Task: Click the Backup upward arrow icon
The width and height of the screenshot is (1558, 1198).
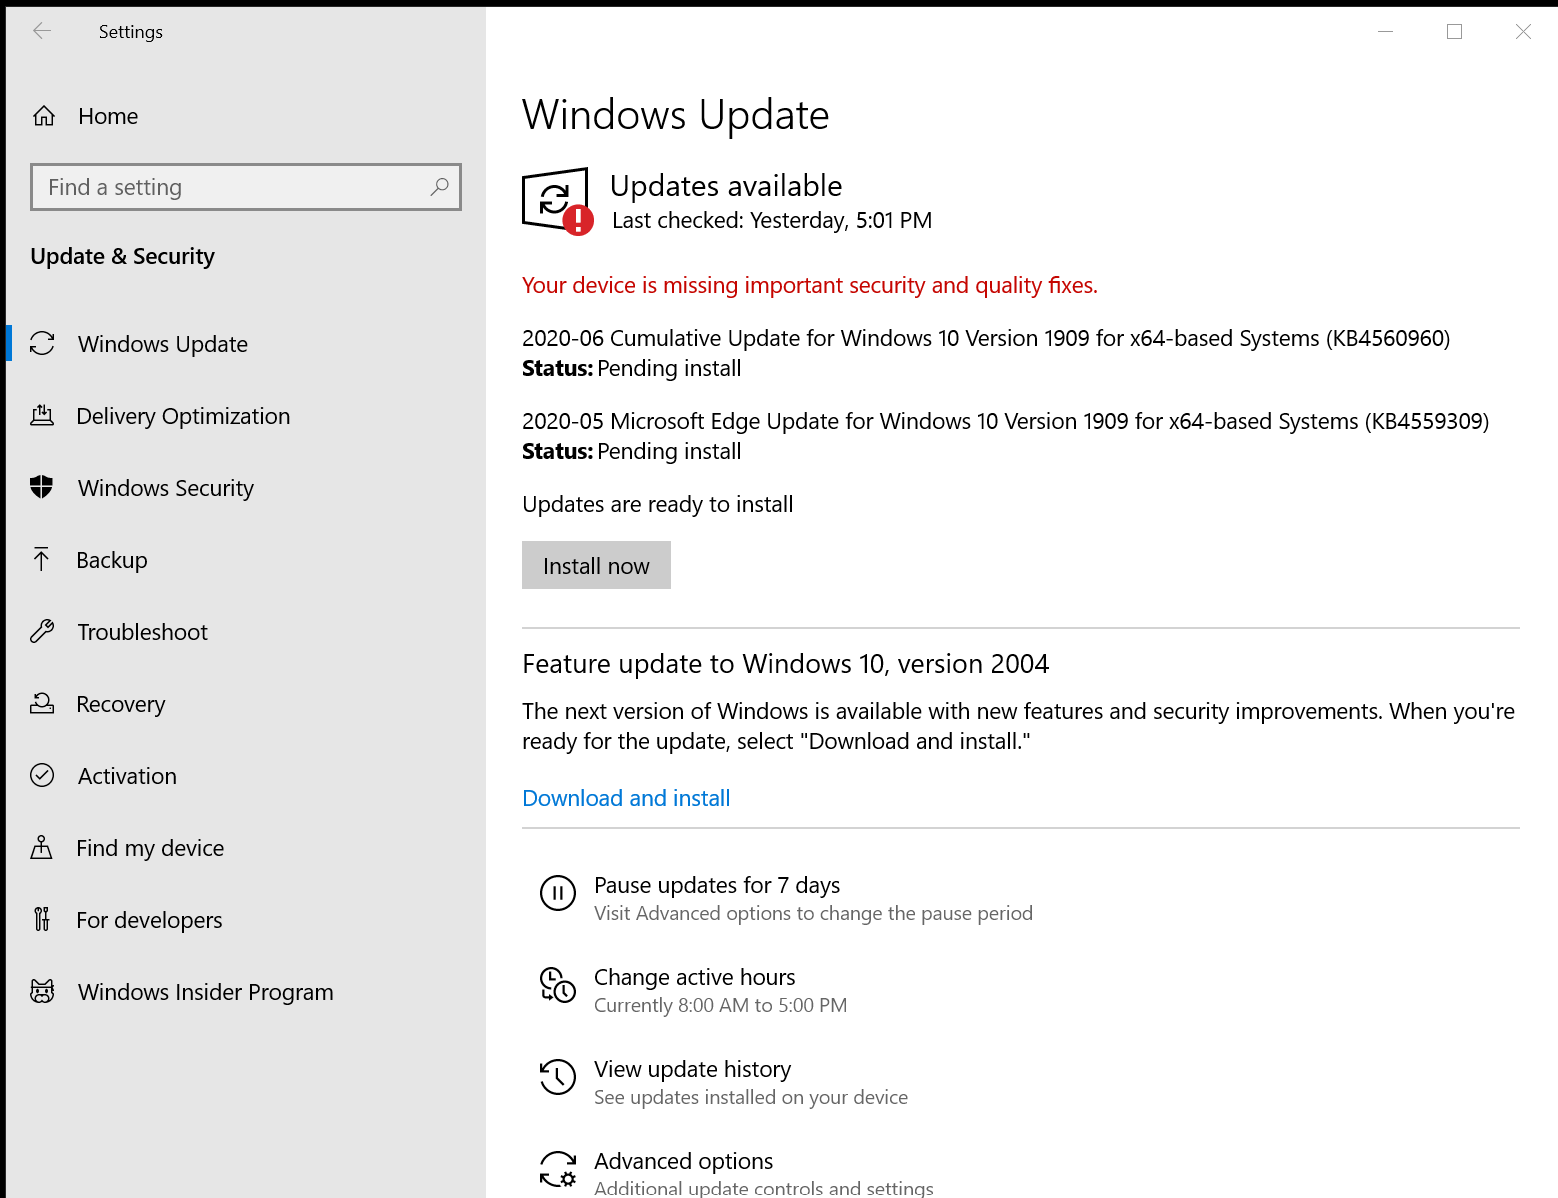Action: [42, 559]
